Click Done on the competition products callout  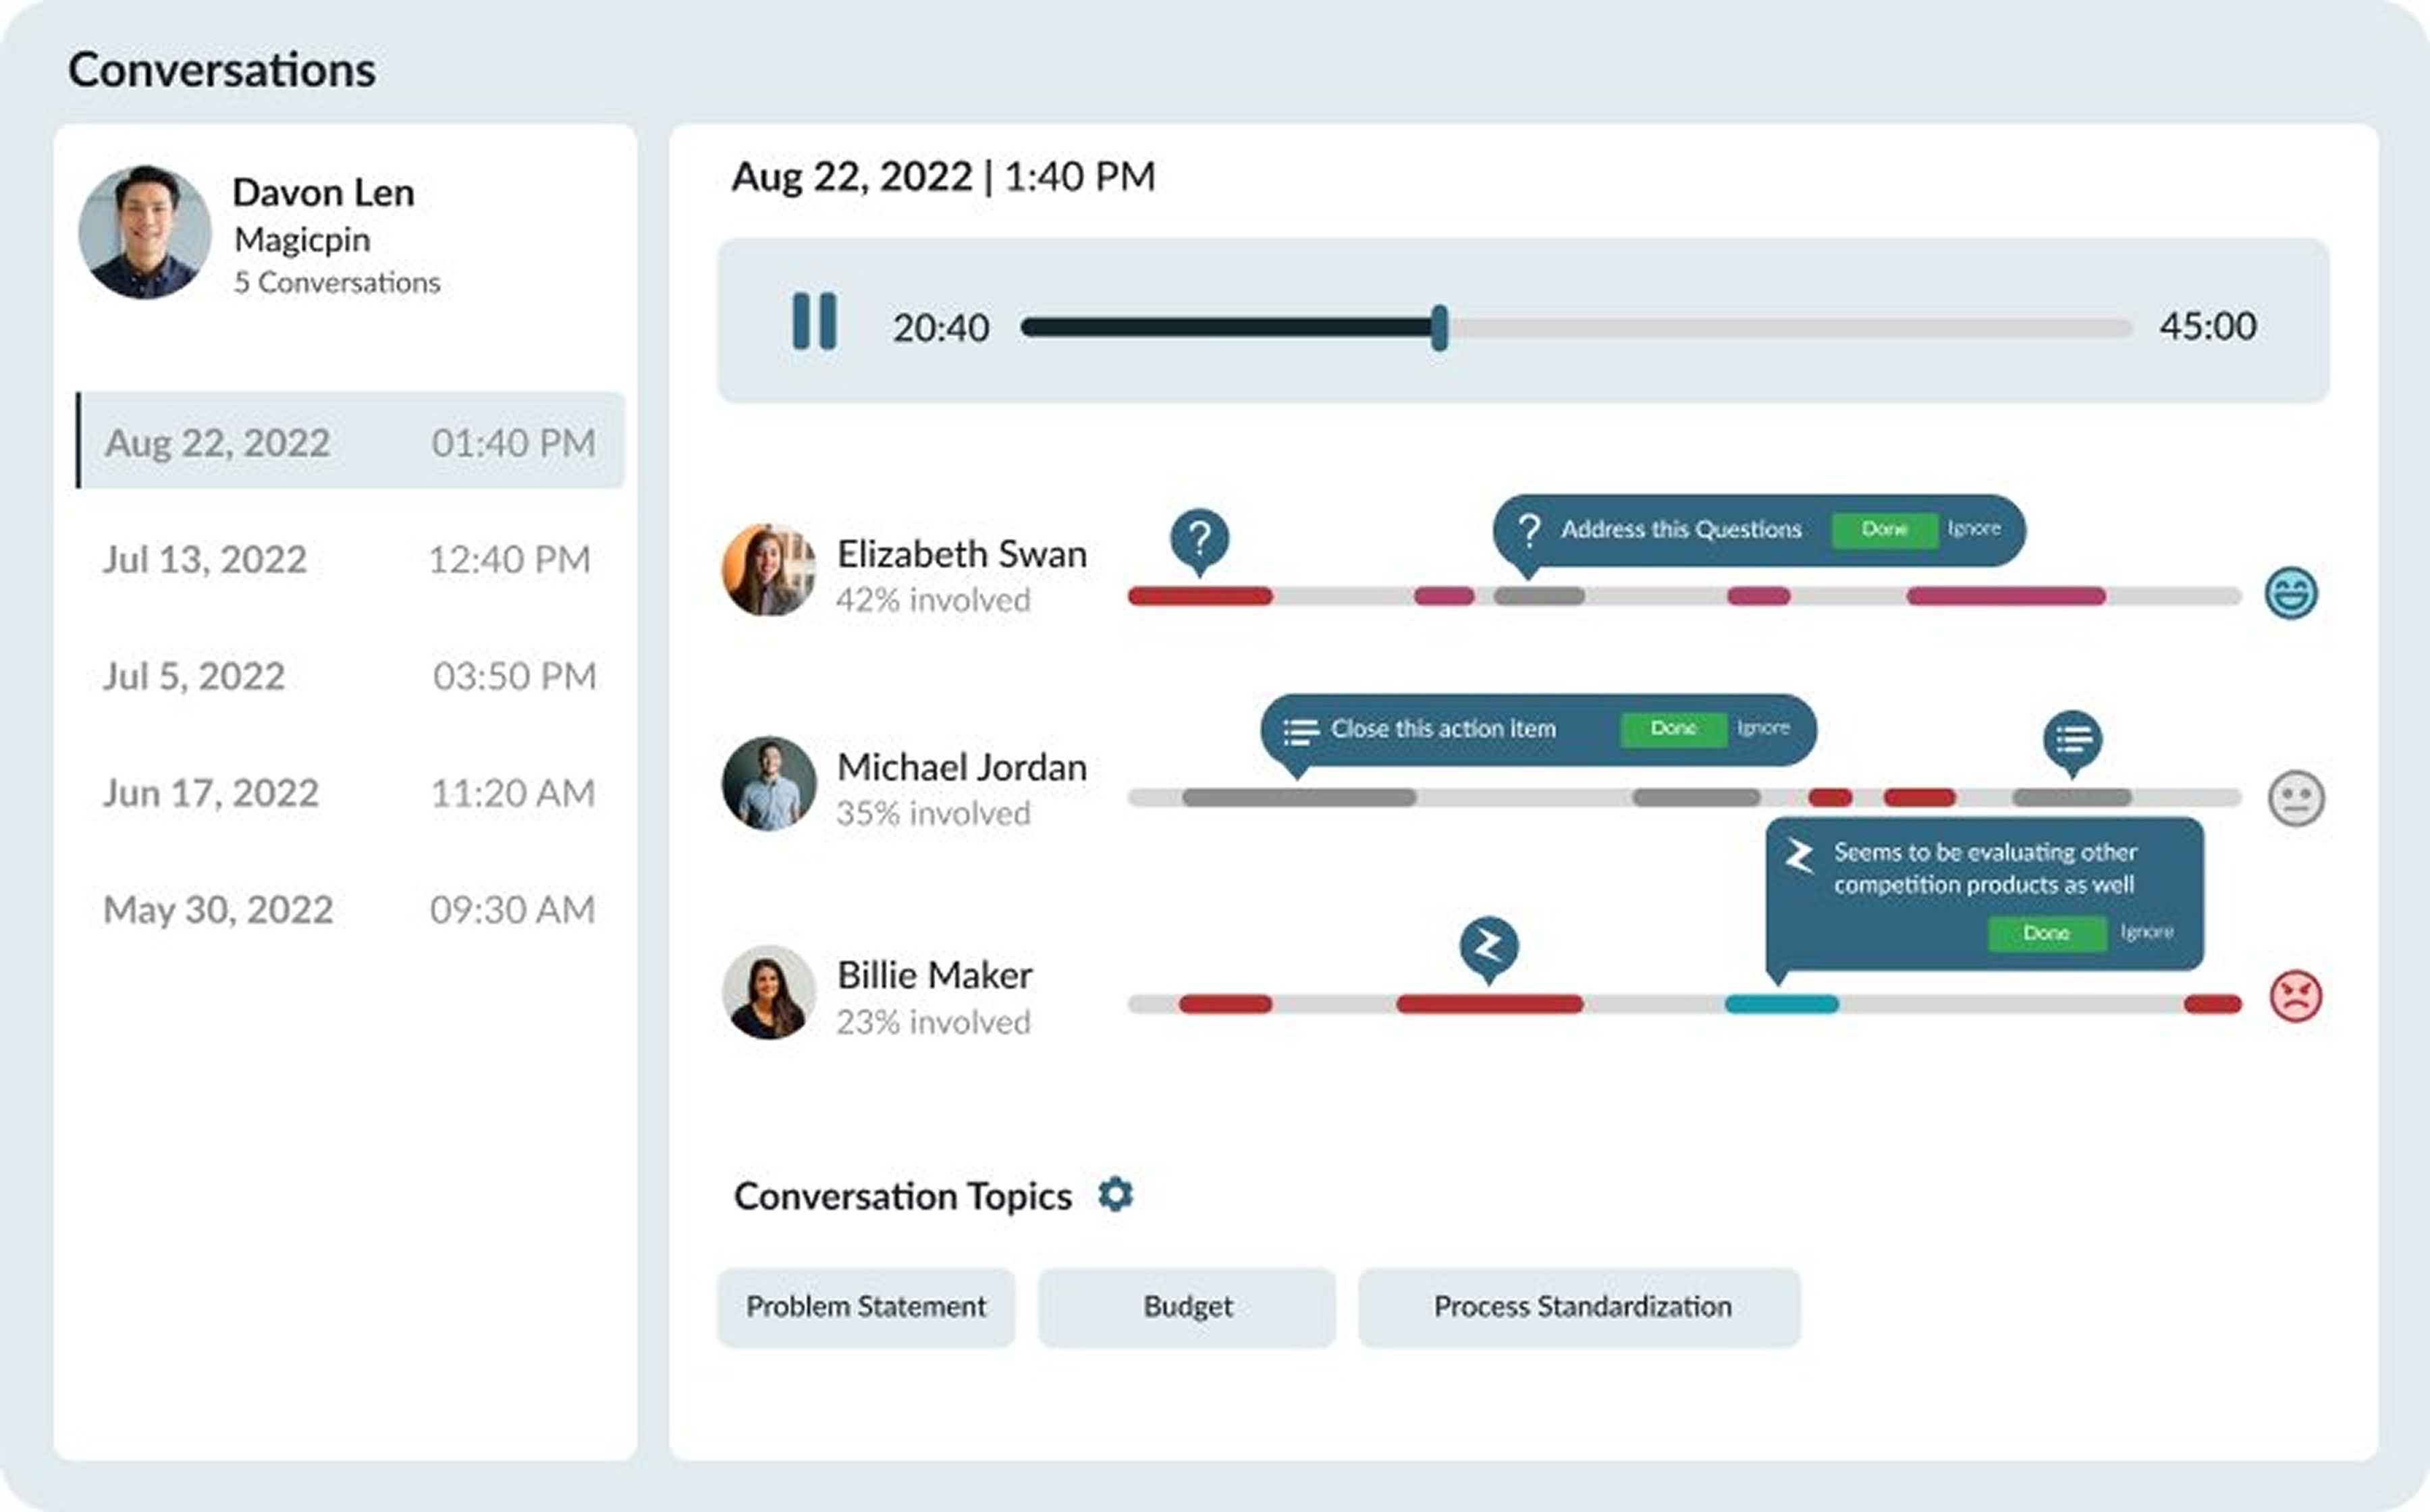click(x=2046, y=933)
